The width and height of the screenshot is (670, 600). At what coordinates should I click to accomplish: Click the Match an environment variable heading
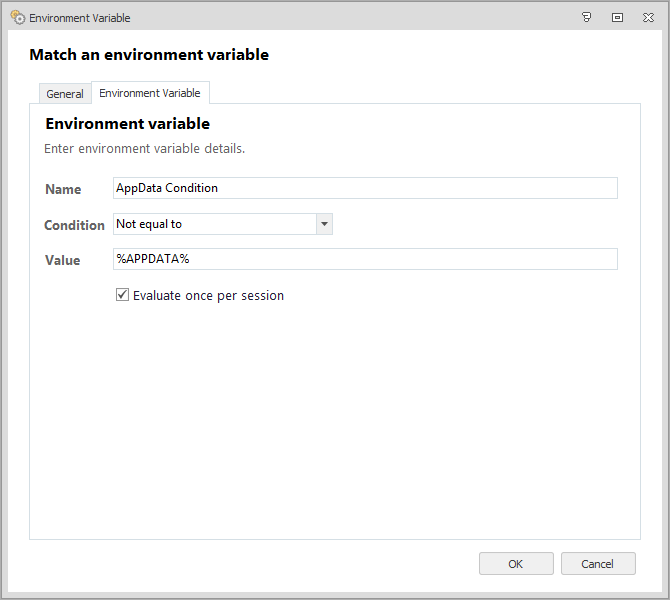point(149,55)
